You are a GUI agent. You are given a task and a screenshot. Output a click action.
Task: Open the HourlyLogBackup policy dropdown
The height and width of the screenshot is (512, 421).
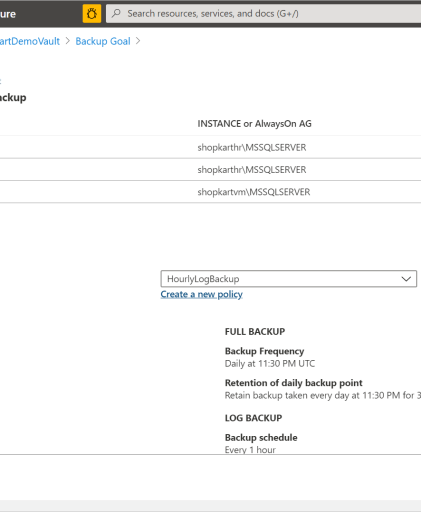coord(289,279)
